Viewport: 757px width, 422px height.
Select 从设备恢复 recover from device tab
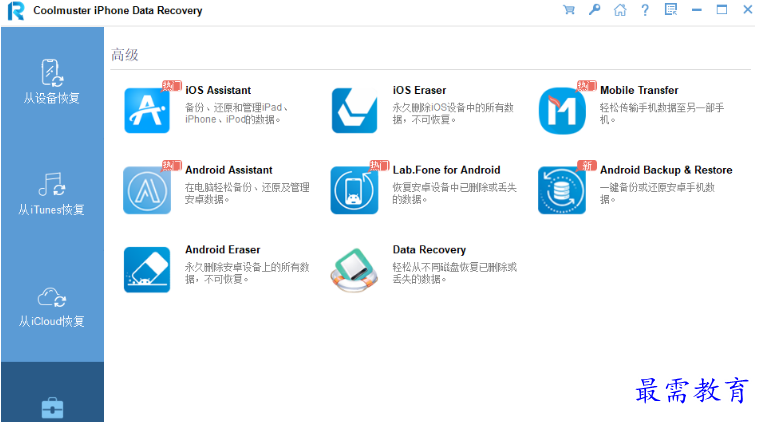(52, 82)
